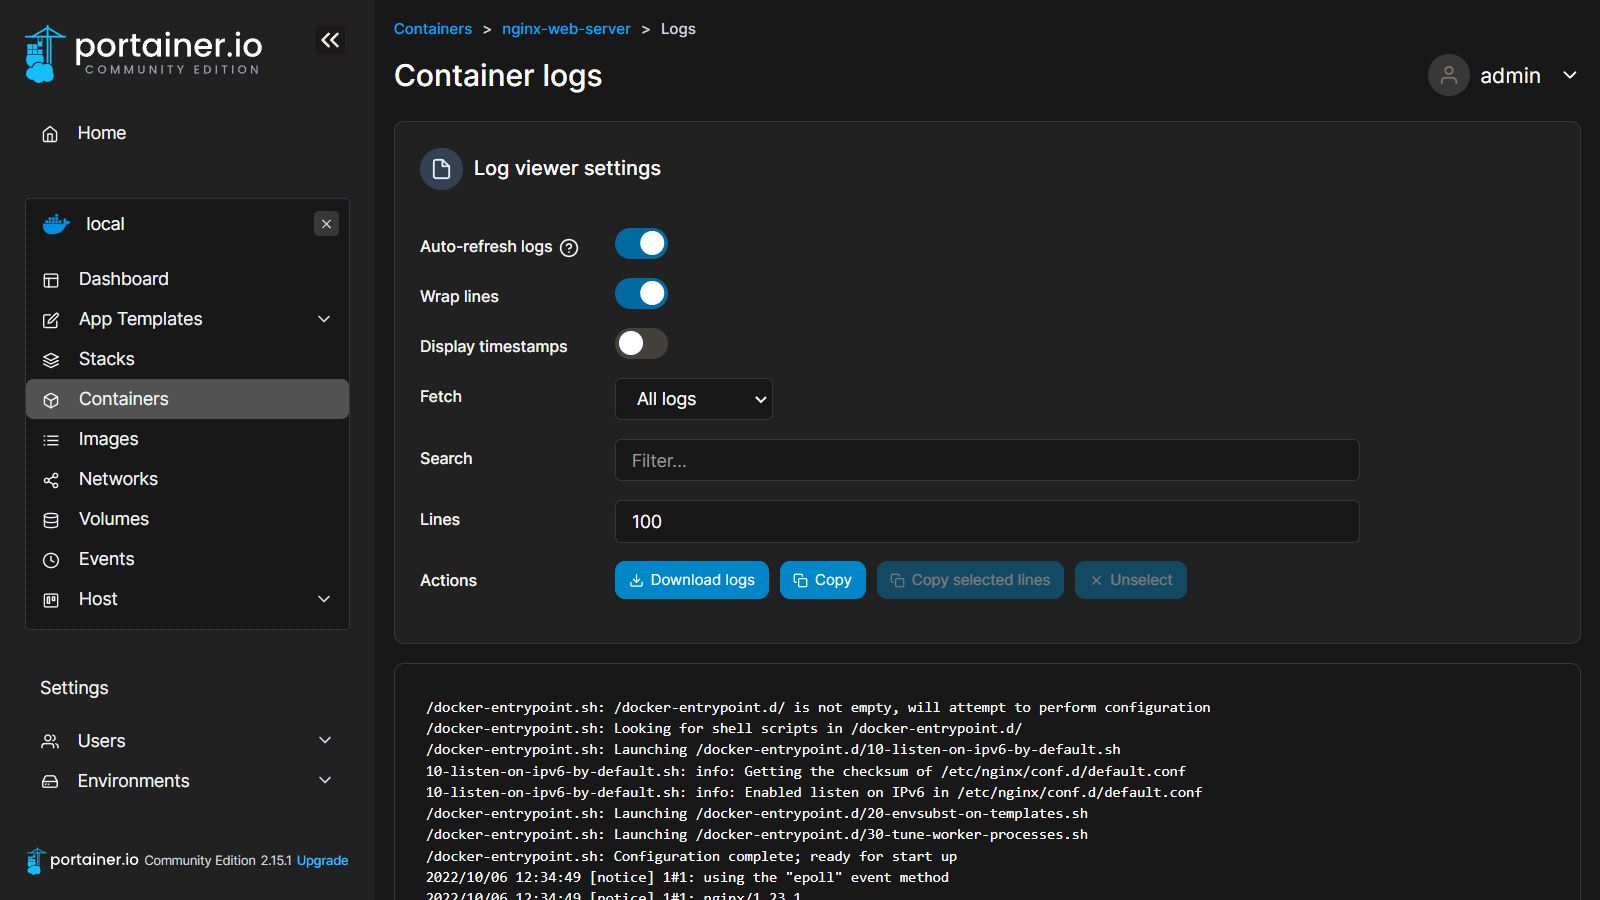Open the Fetch 'All logs' dropdown
The image size is (1600, 900).
693,399
